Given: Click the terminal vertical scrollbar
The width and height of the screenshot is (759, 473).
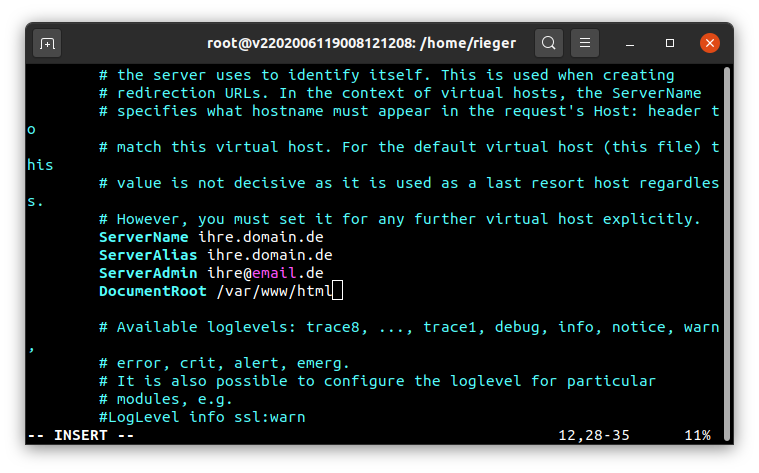Looking at the screenshot, I should tap(727, 254).
